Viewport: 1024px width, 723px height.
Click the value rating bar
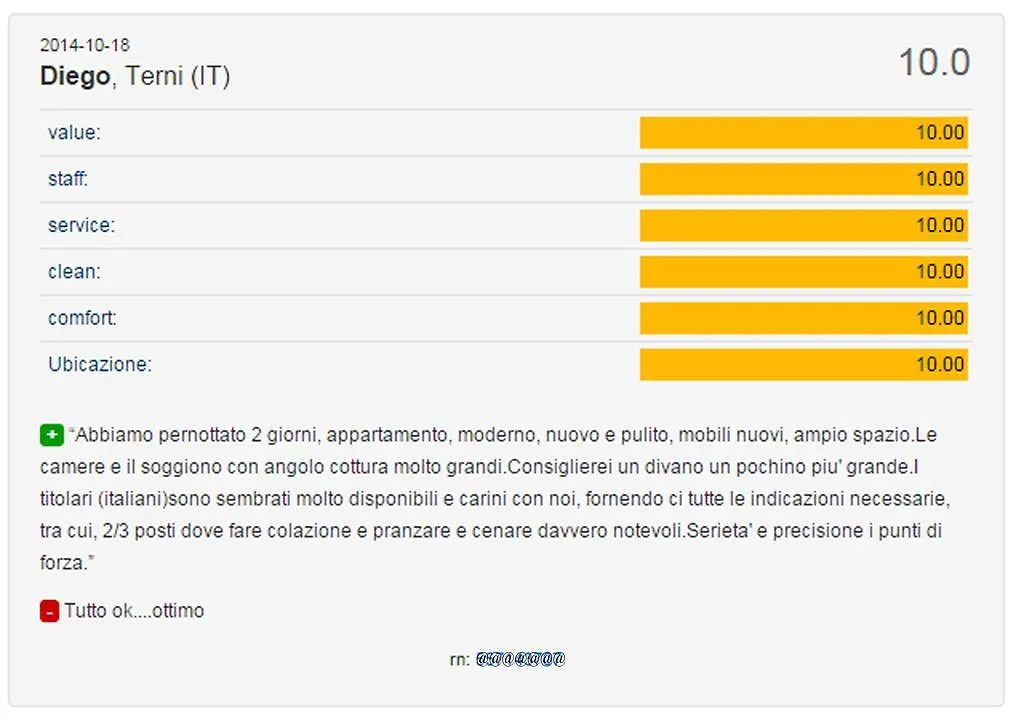coord(803,133)
